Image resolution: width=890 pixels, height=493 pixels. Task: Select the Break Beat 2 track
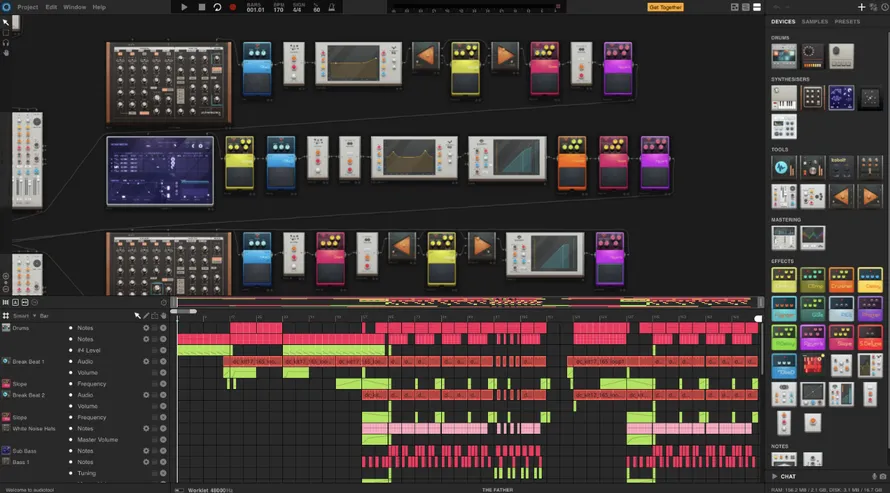(28, 395)
